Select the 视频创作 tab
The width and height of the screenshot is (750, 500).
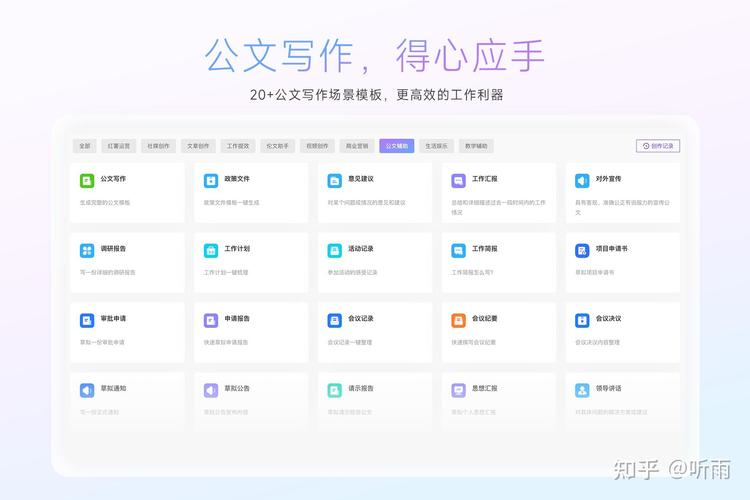317,146
